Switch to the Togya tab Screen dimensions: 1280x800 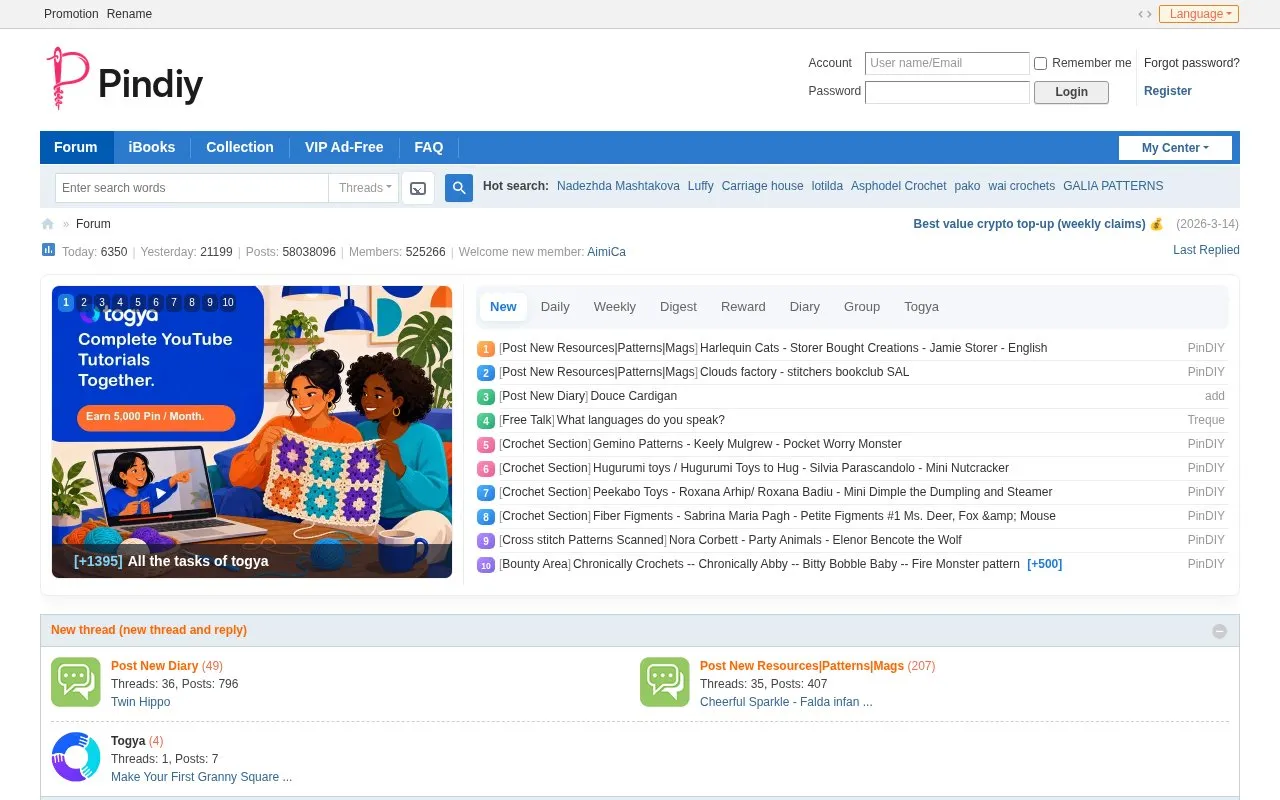921,307
